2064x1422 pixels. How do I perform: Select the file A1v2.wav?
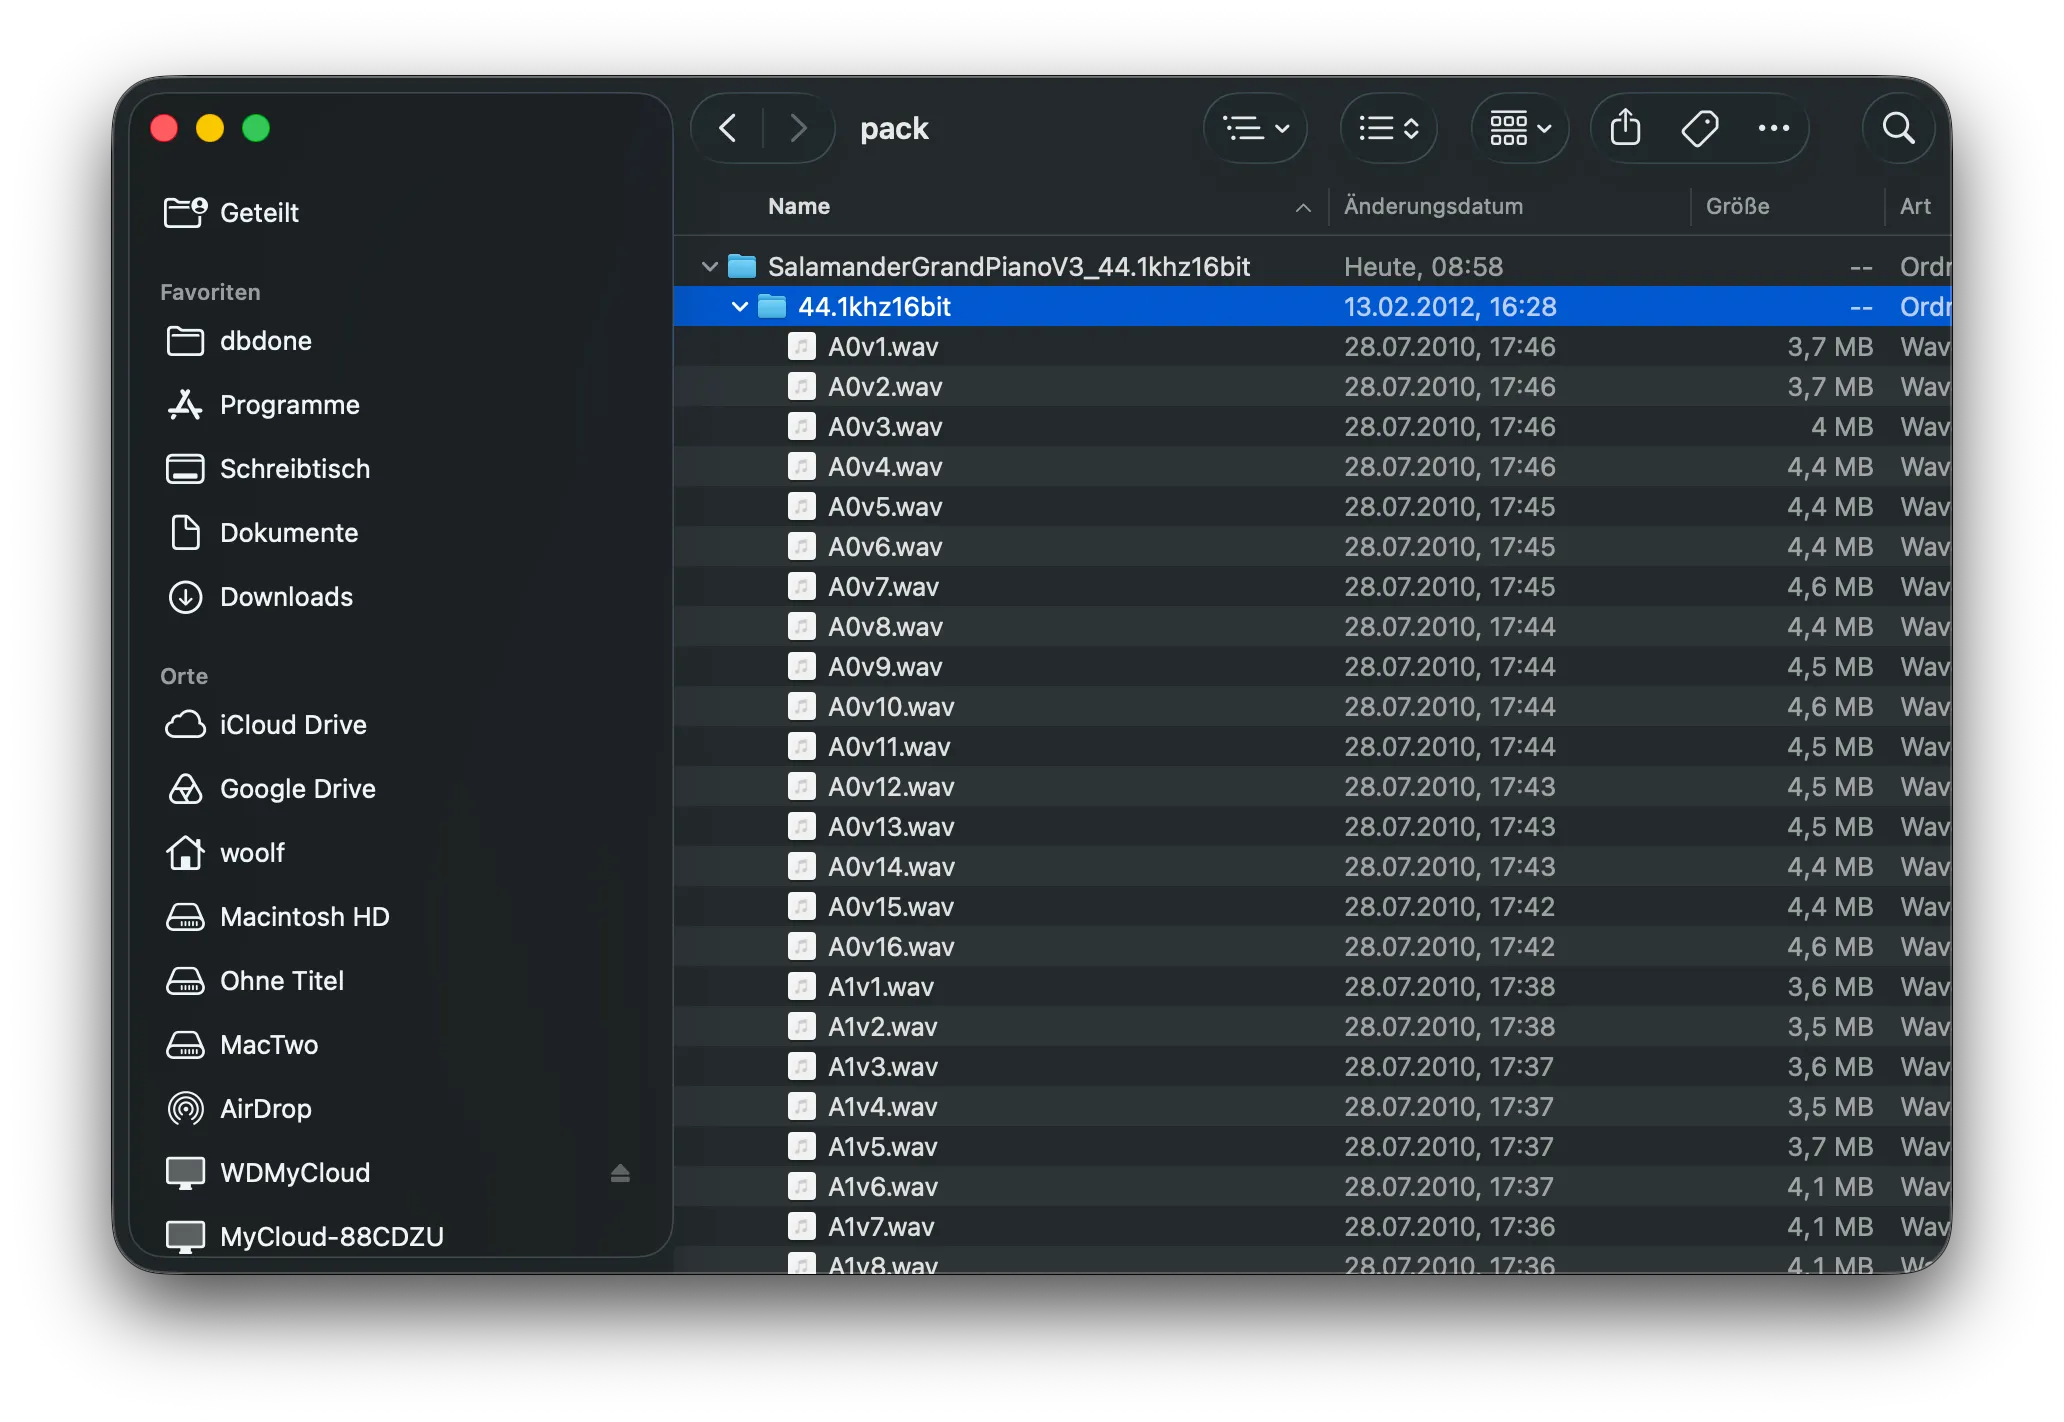(1312, 1027)
